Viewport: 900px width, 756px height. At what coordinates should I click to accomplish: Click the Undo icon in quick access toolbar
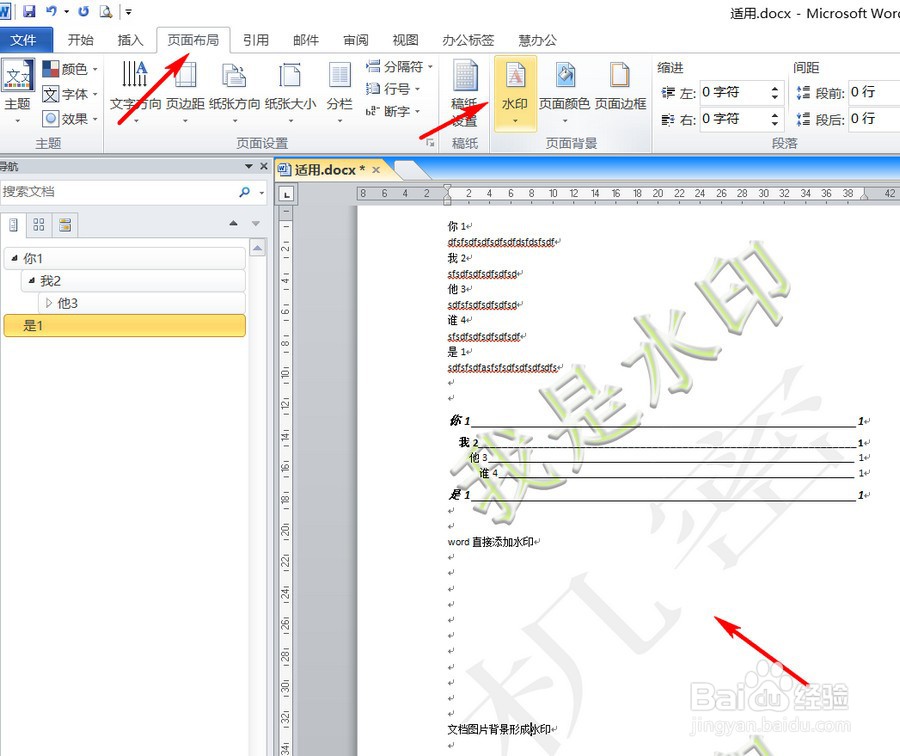[51, 11]
